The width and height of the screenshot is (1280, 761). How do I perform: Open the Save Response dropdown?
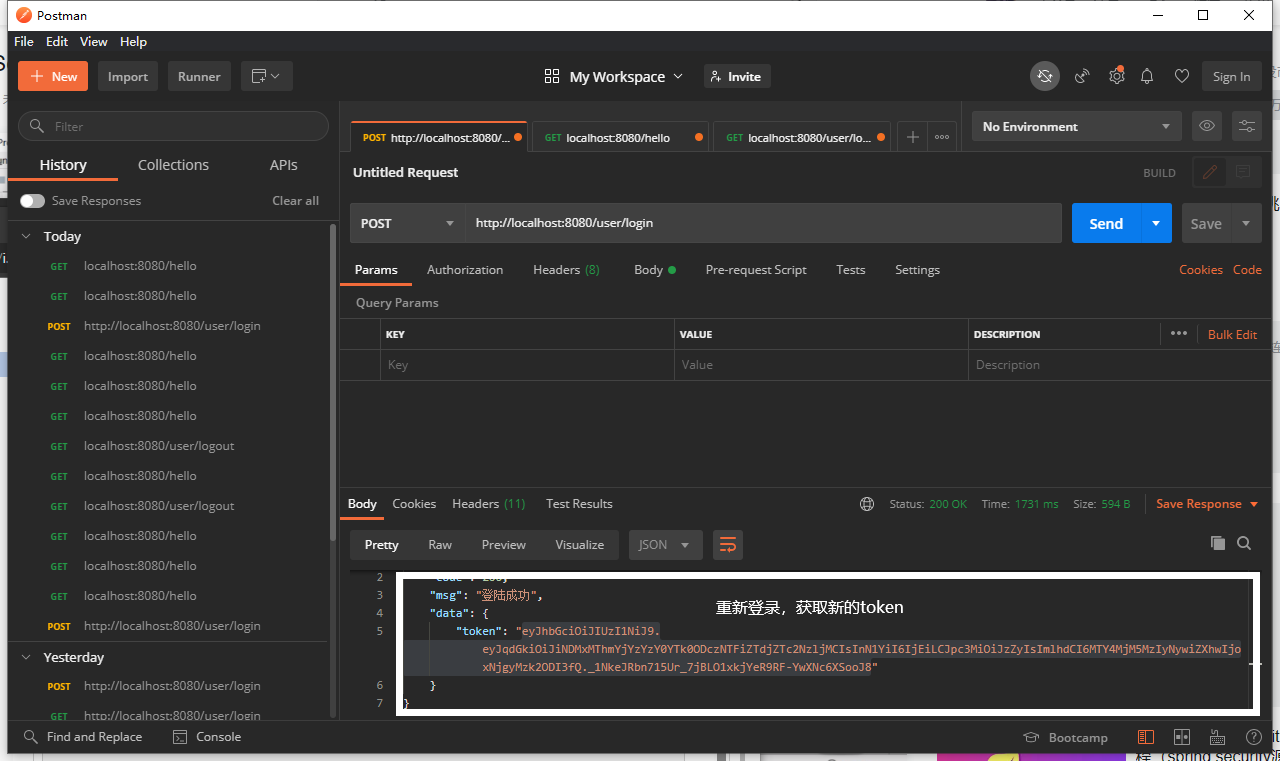click(x=1207, y=504)
